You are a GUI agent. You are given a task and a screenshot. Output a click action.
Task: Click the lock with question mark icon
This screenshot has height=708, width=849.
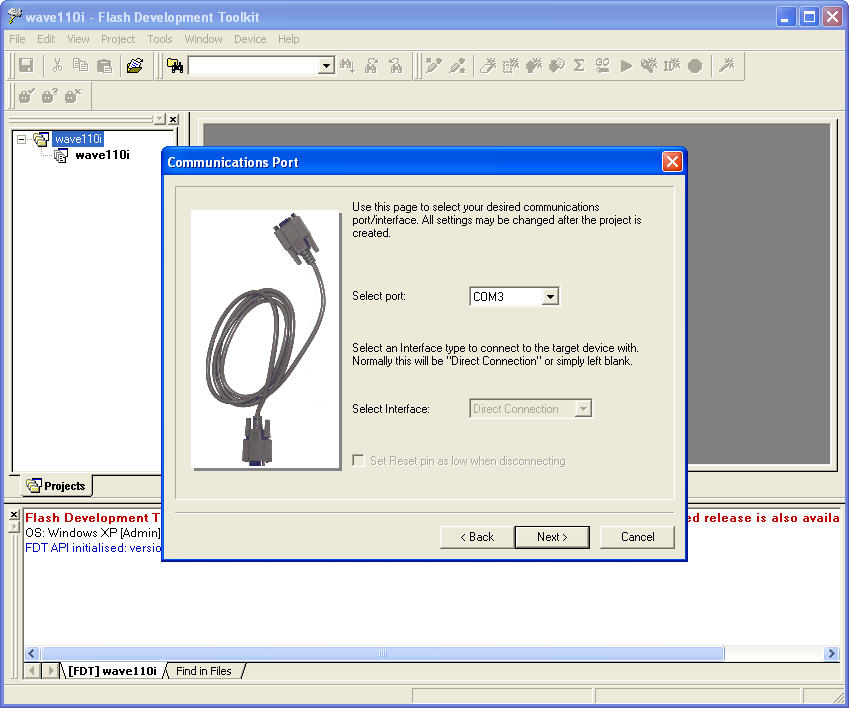pos(50,96)
